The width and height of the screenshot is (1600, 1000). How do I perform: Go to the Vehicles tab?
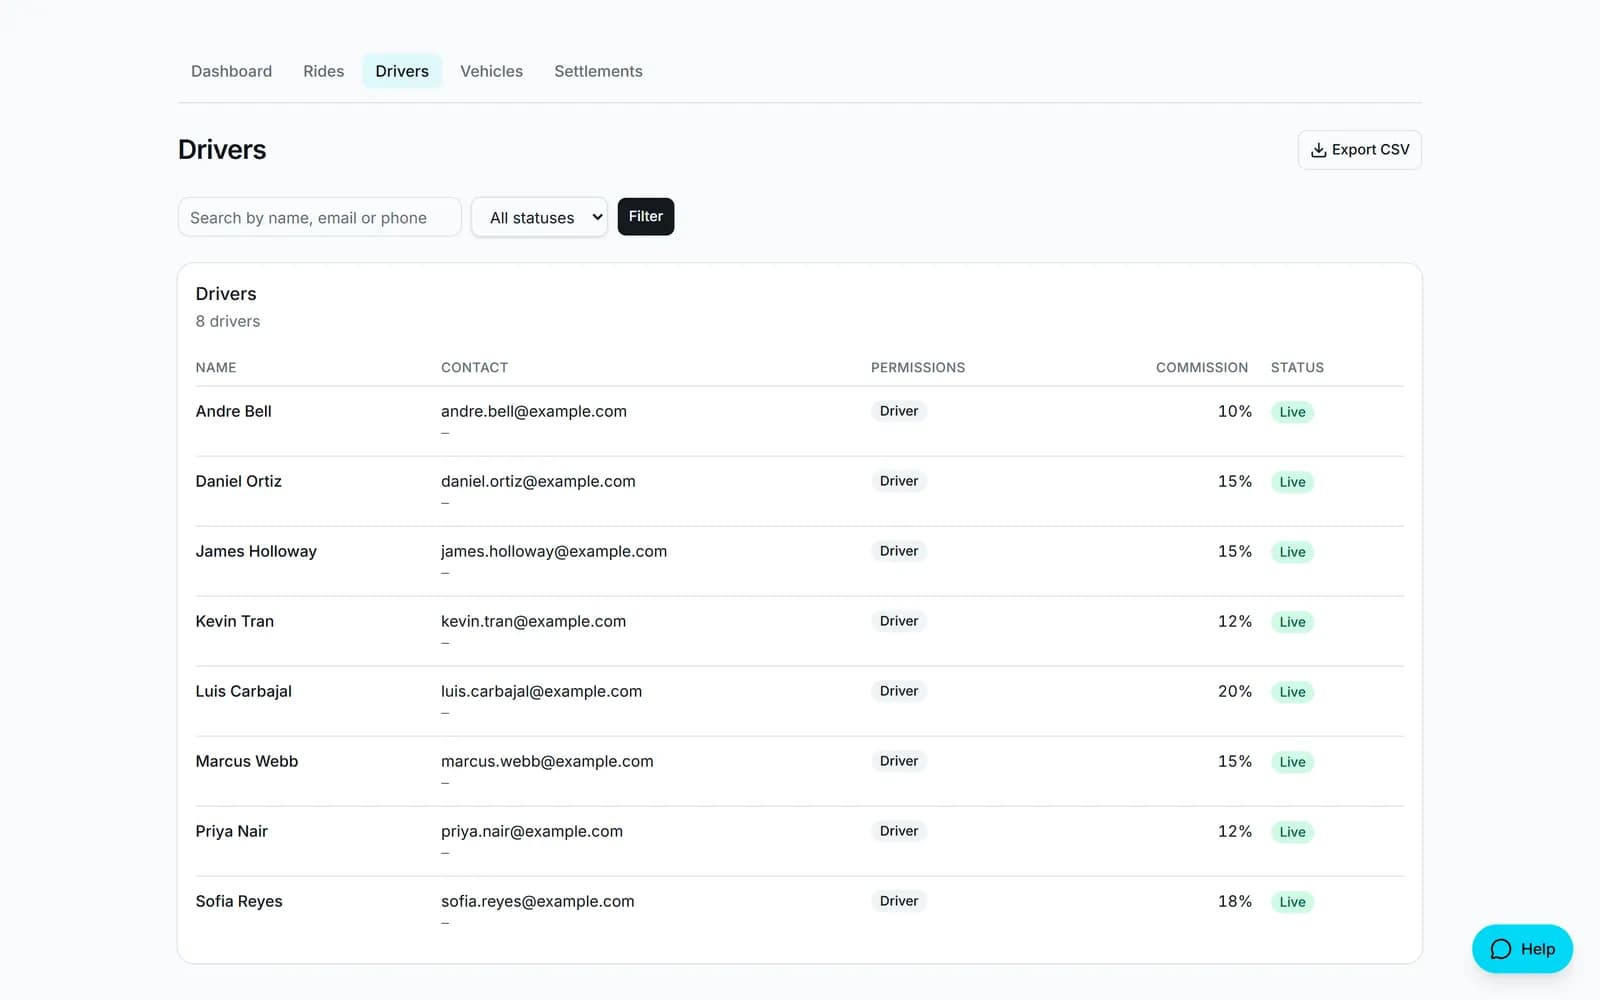[x=491, y=71]
